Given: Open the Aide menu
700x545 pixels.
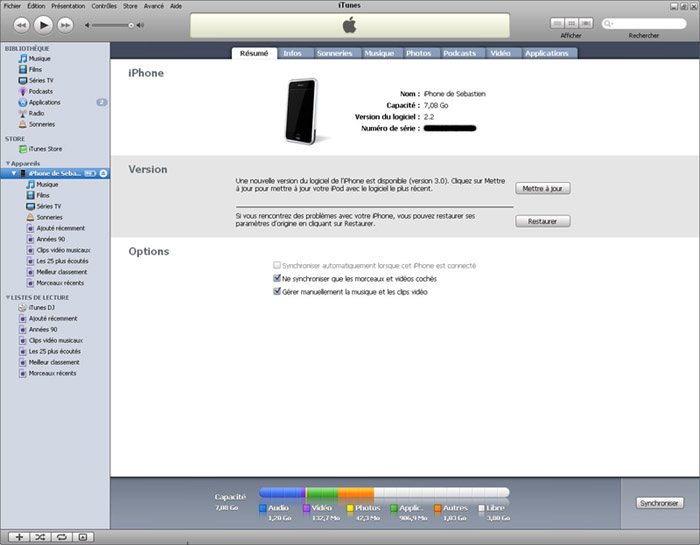Looking at the screenshot, I should 176,6.
